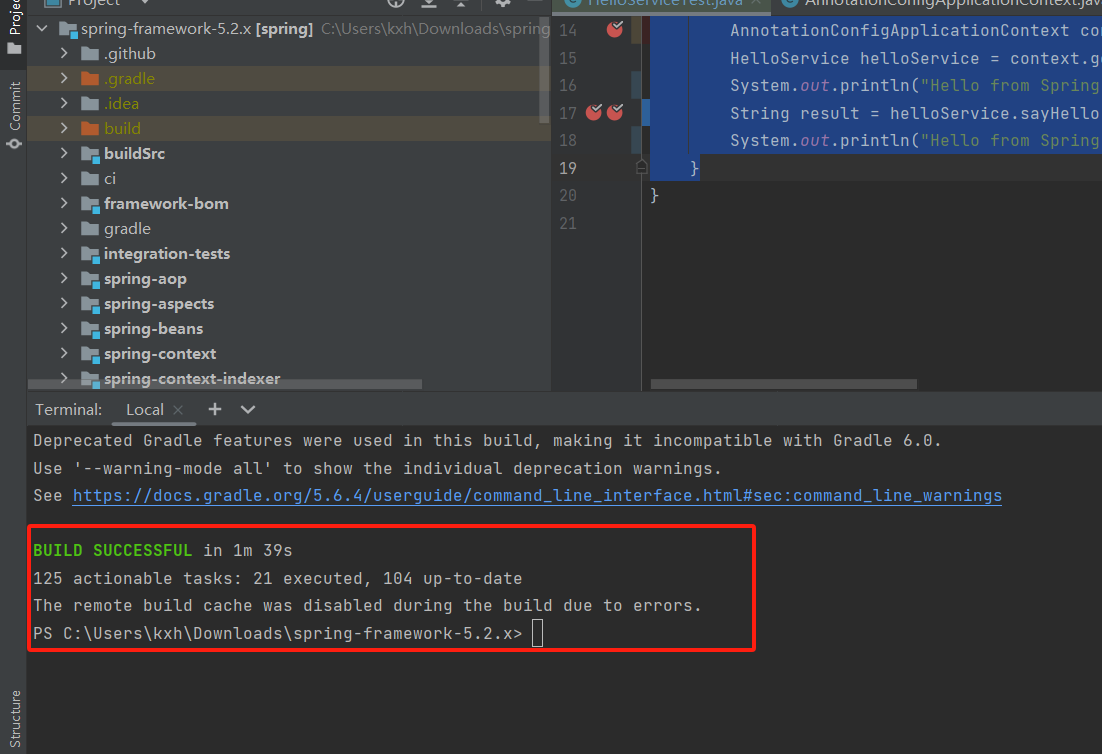Click the editor horizontal scrollbar

[784, 384]
